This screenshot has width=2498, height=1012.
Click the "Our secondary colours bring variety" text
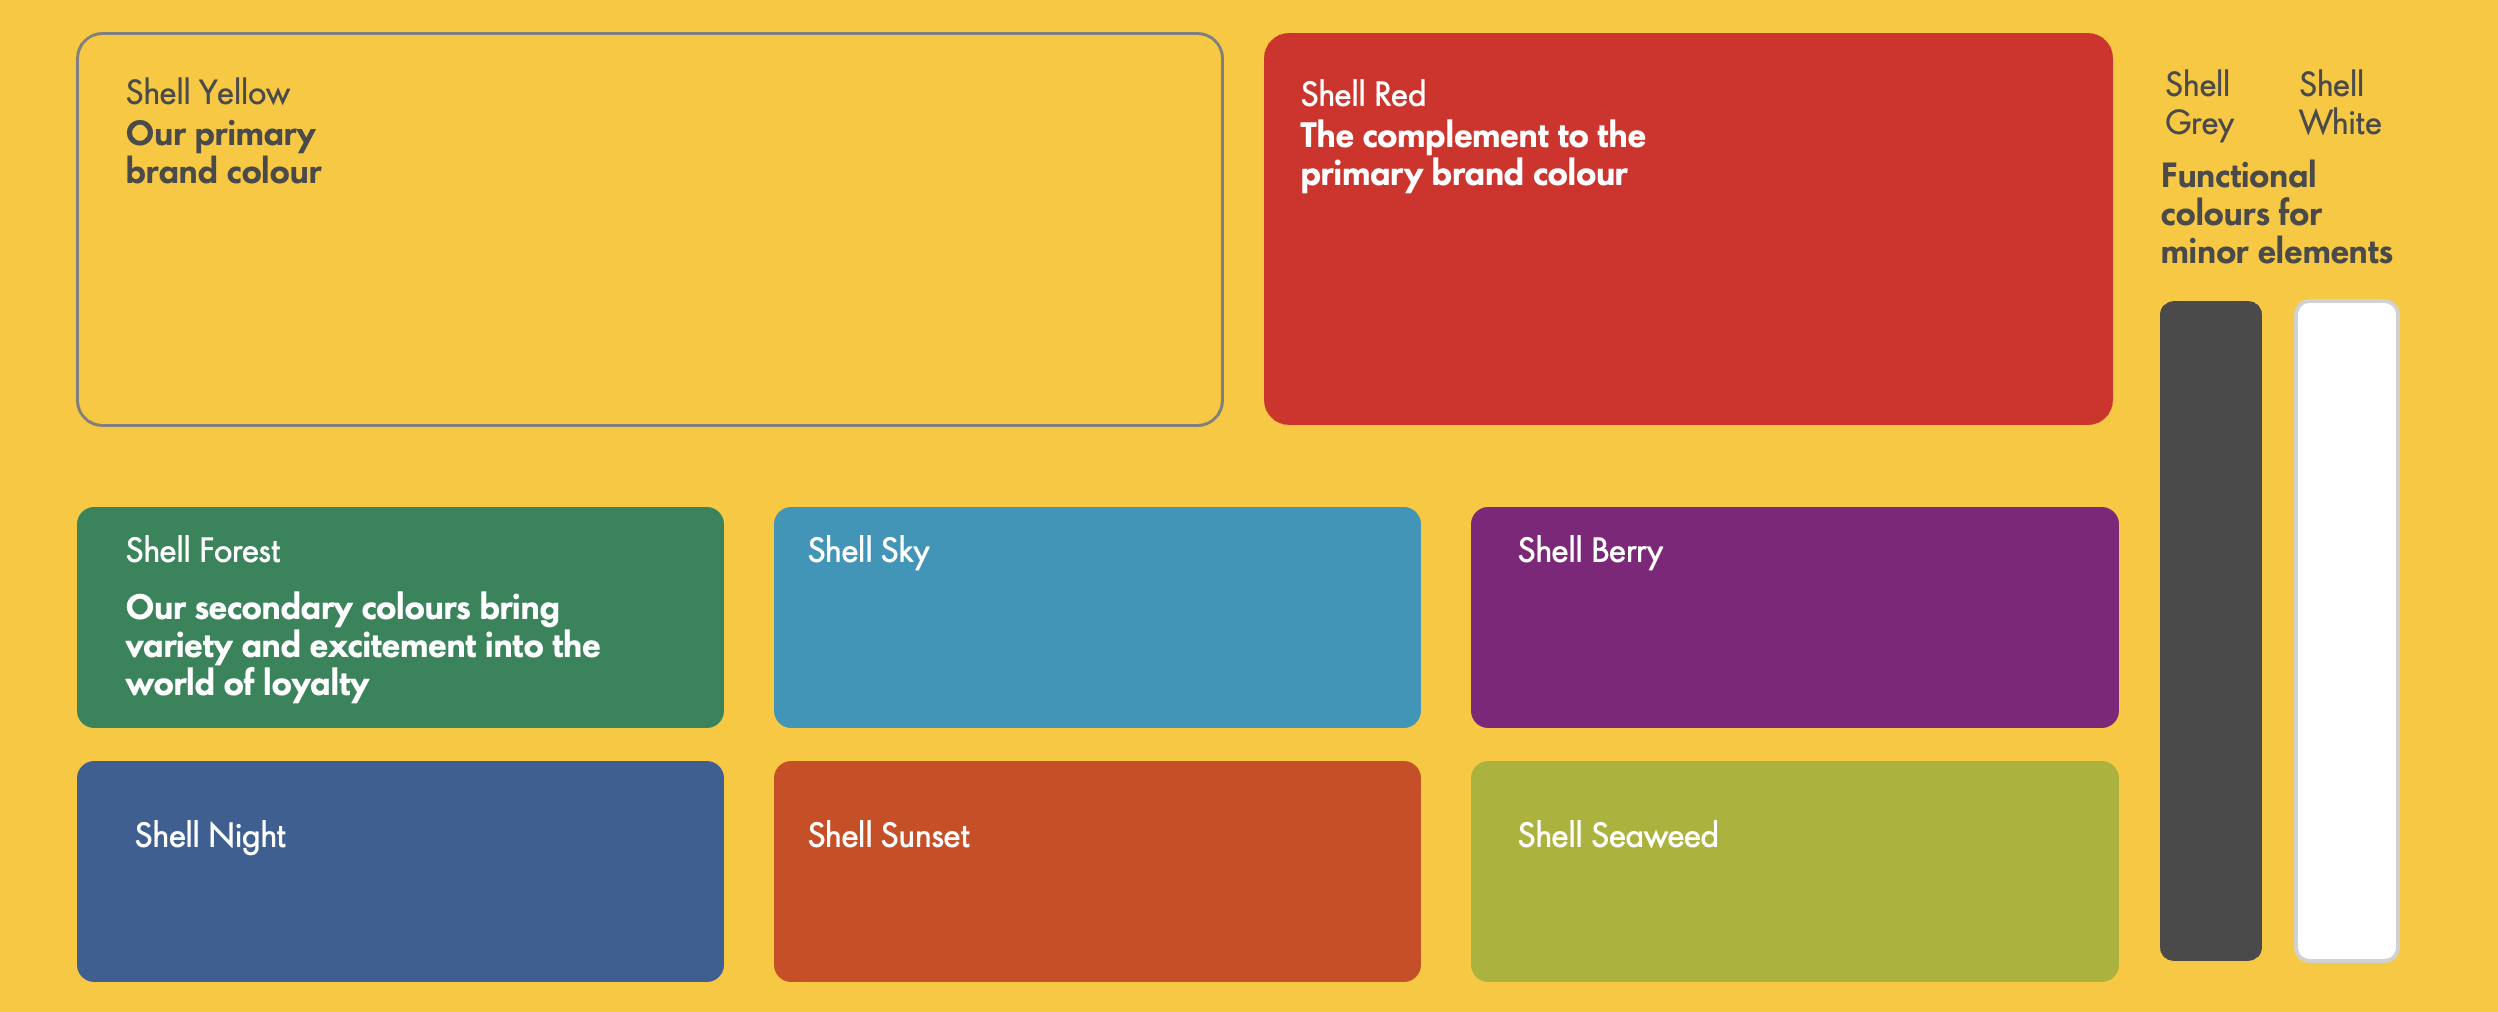(362, 646)
